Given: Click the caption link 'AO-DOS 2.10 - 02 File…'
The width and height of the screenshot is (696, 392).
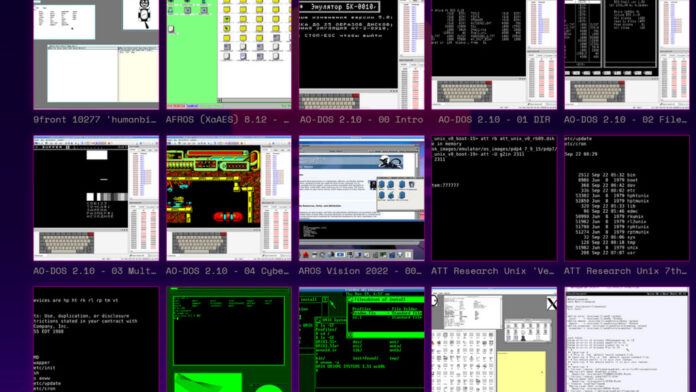Looking at the screenshot, I should tap(625, 119).
